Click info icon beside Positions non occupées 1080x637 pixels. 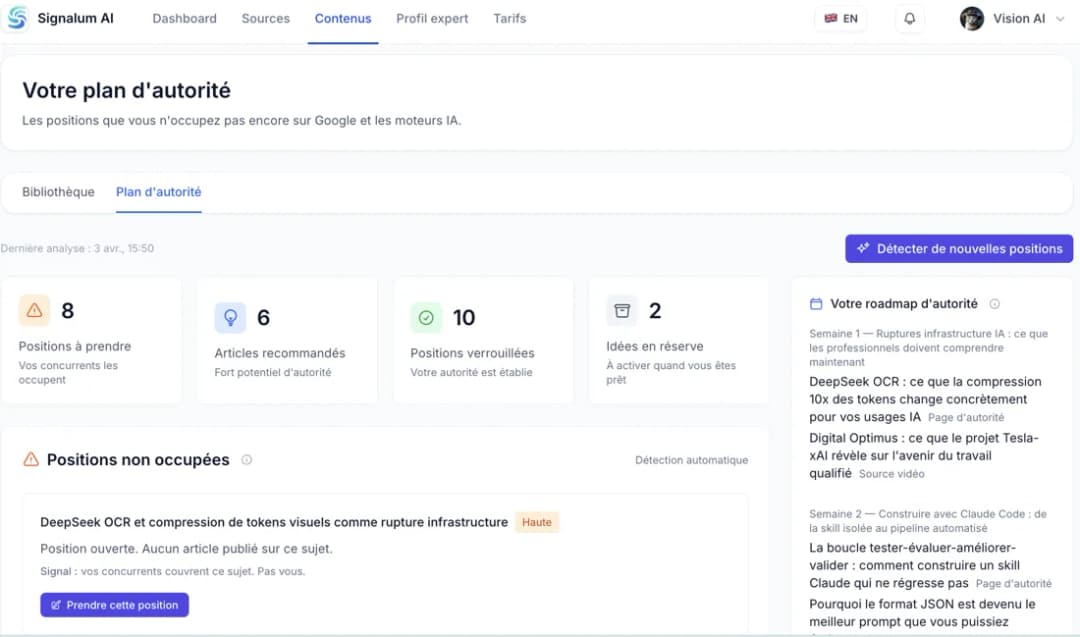click(247, 460)
